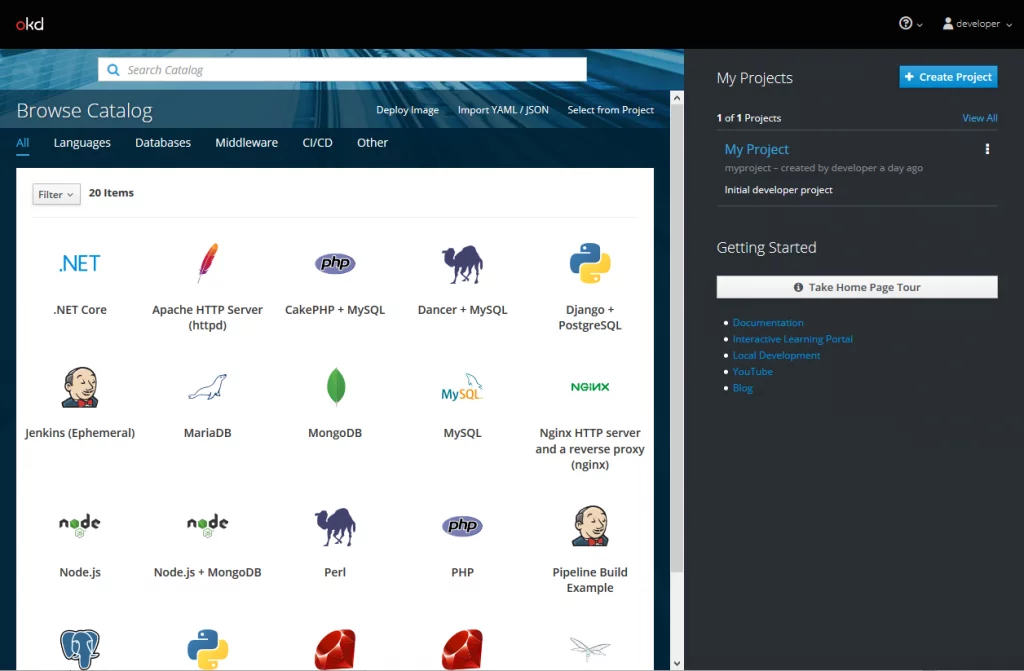Open the Node.js catalog icon
1024x671 pixels.
coord(80,525)
